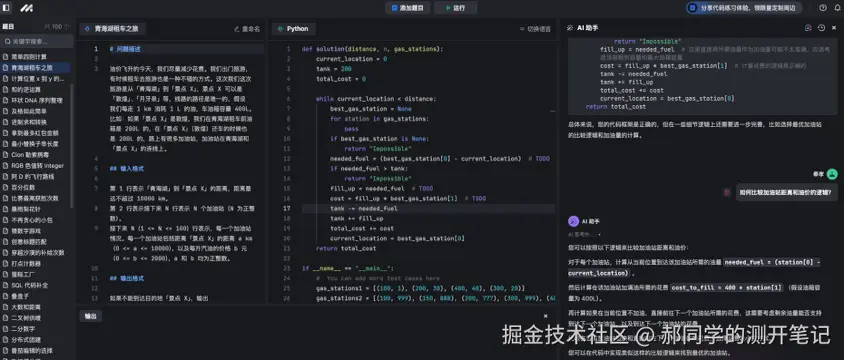Click the MarsCode logo in top bar
Viewport: 844px width, 360px height.
[x=26, y=8]
